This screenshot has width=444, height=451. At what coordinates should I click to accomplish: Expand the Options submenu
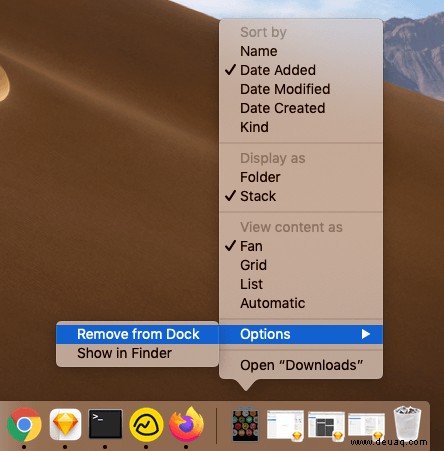point(301,334)
